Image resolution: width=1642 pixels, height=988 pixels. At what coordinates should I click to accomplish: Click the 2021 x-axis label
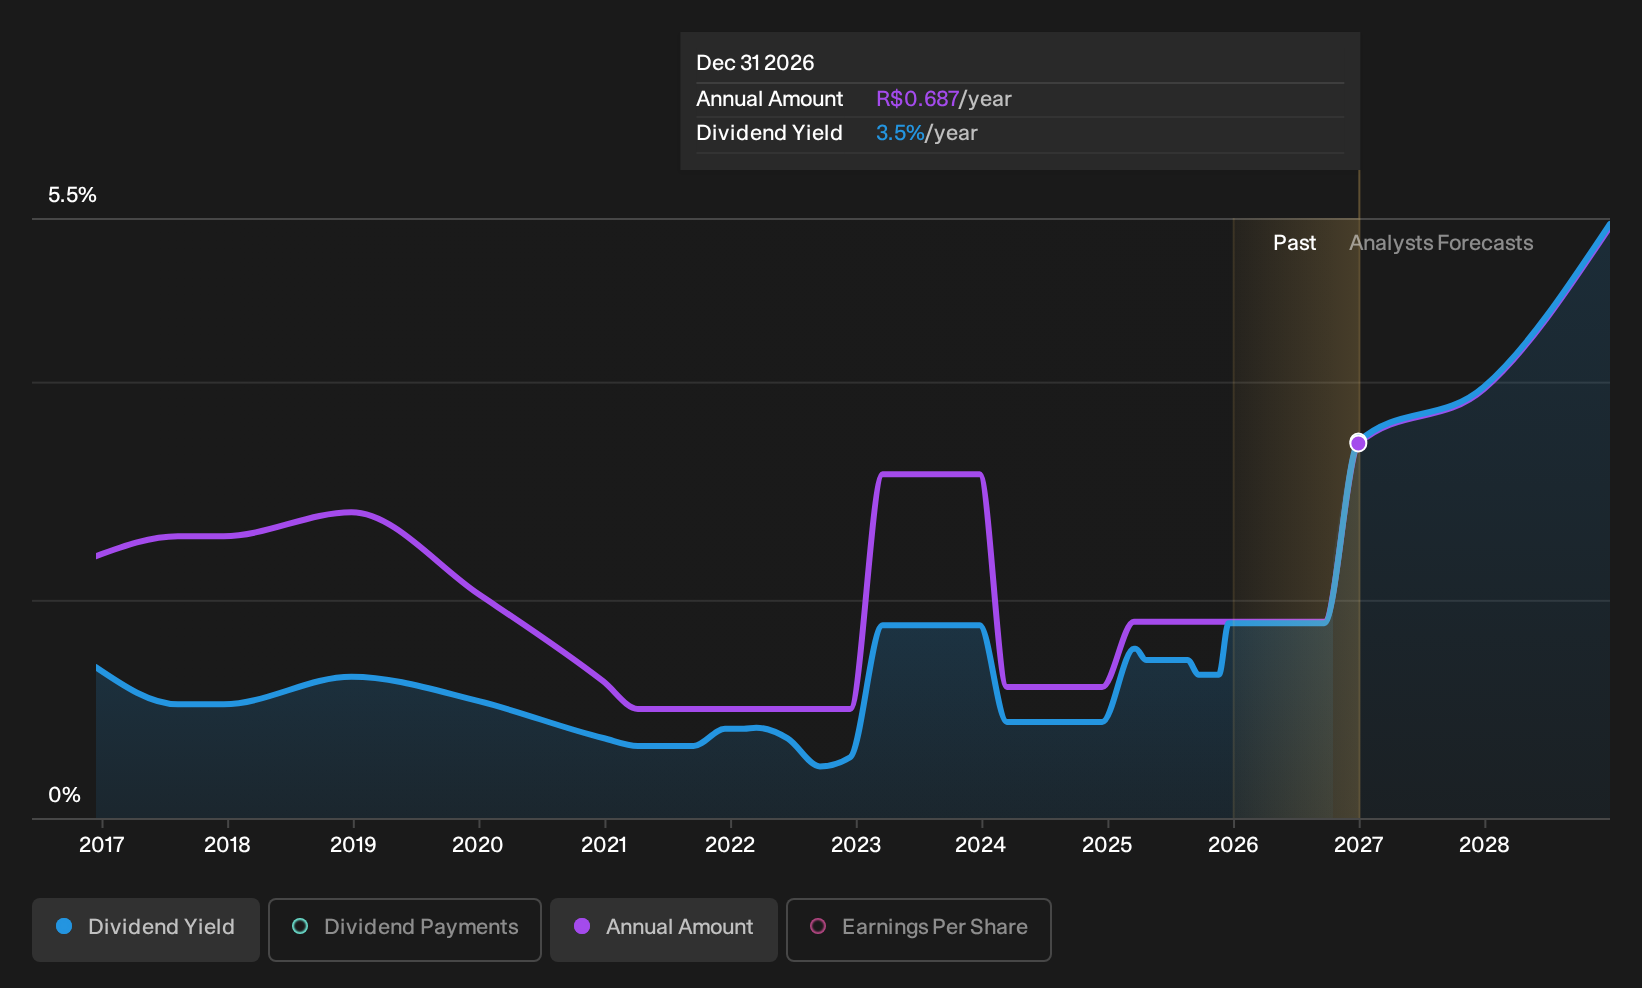click(x=604, y=845)
